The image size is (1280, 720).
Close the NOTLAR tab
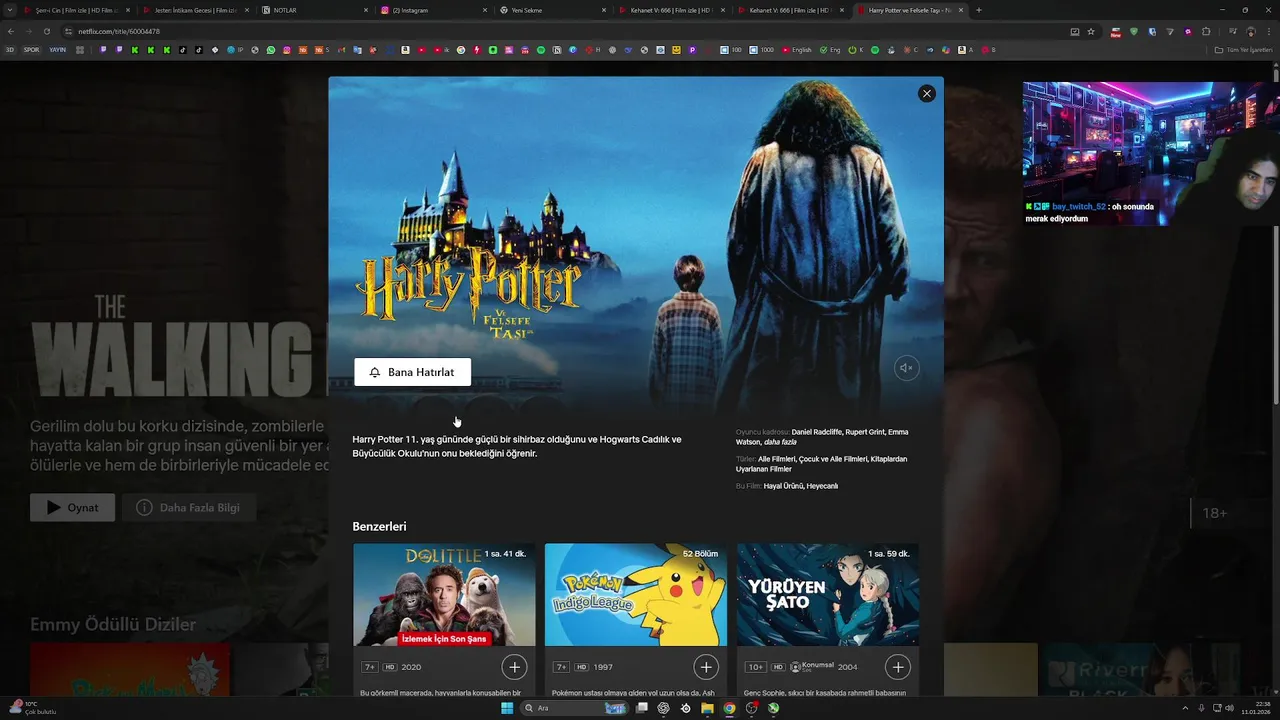pyautogui.click(x=366, y=10)
